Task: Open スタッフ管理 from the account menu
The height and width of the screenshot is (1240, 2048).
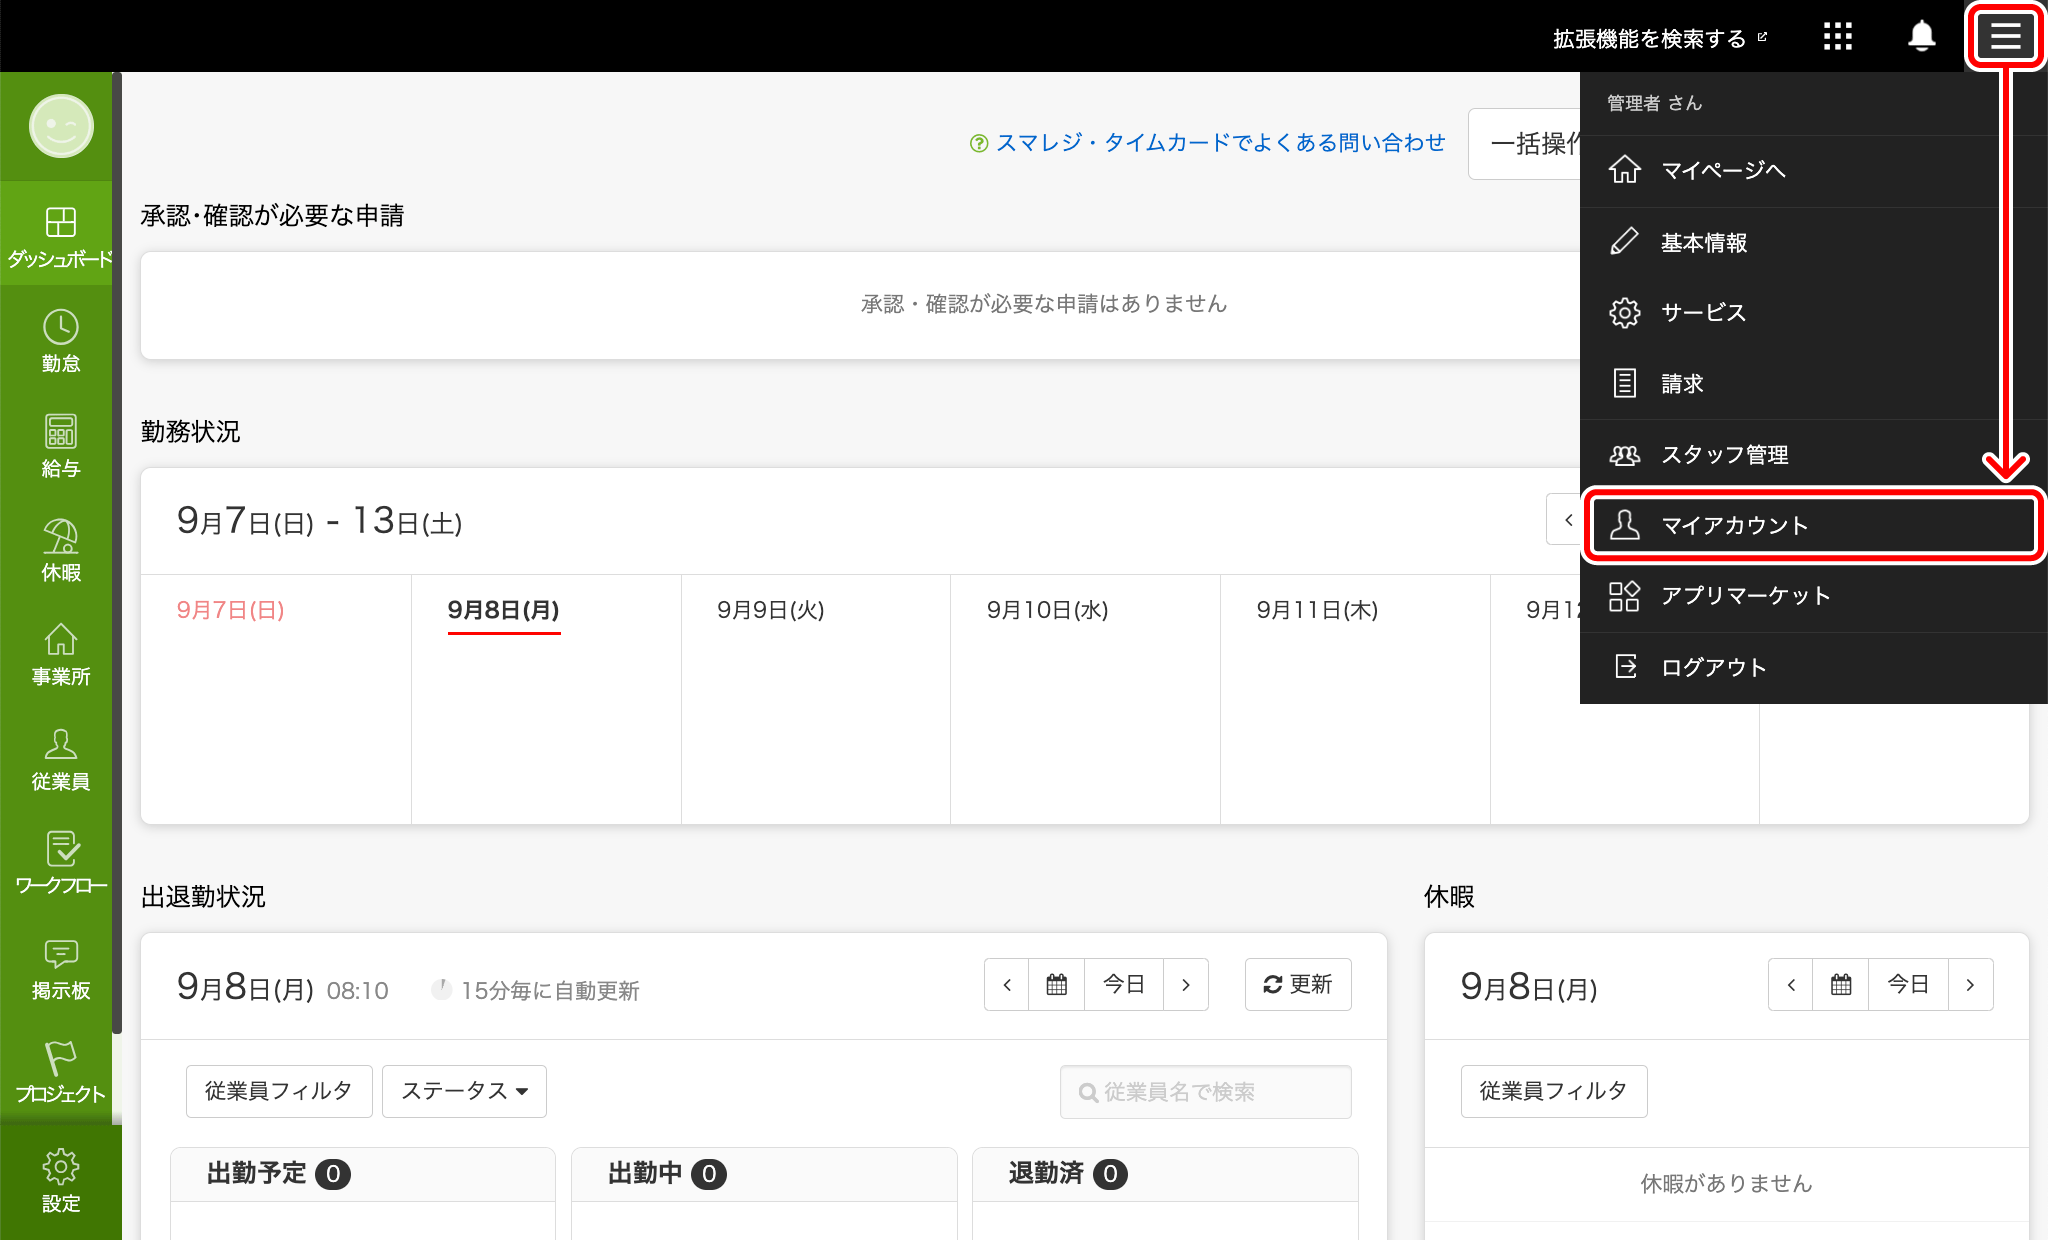Action: pyautogui.click(x=1726, y=454)
